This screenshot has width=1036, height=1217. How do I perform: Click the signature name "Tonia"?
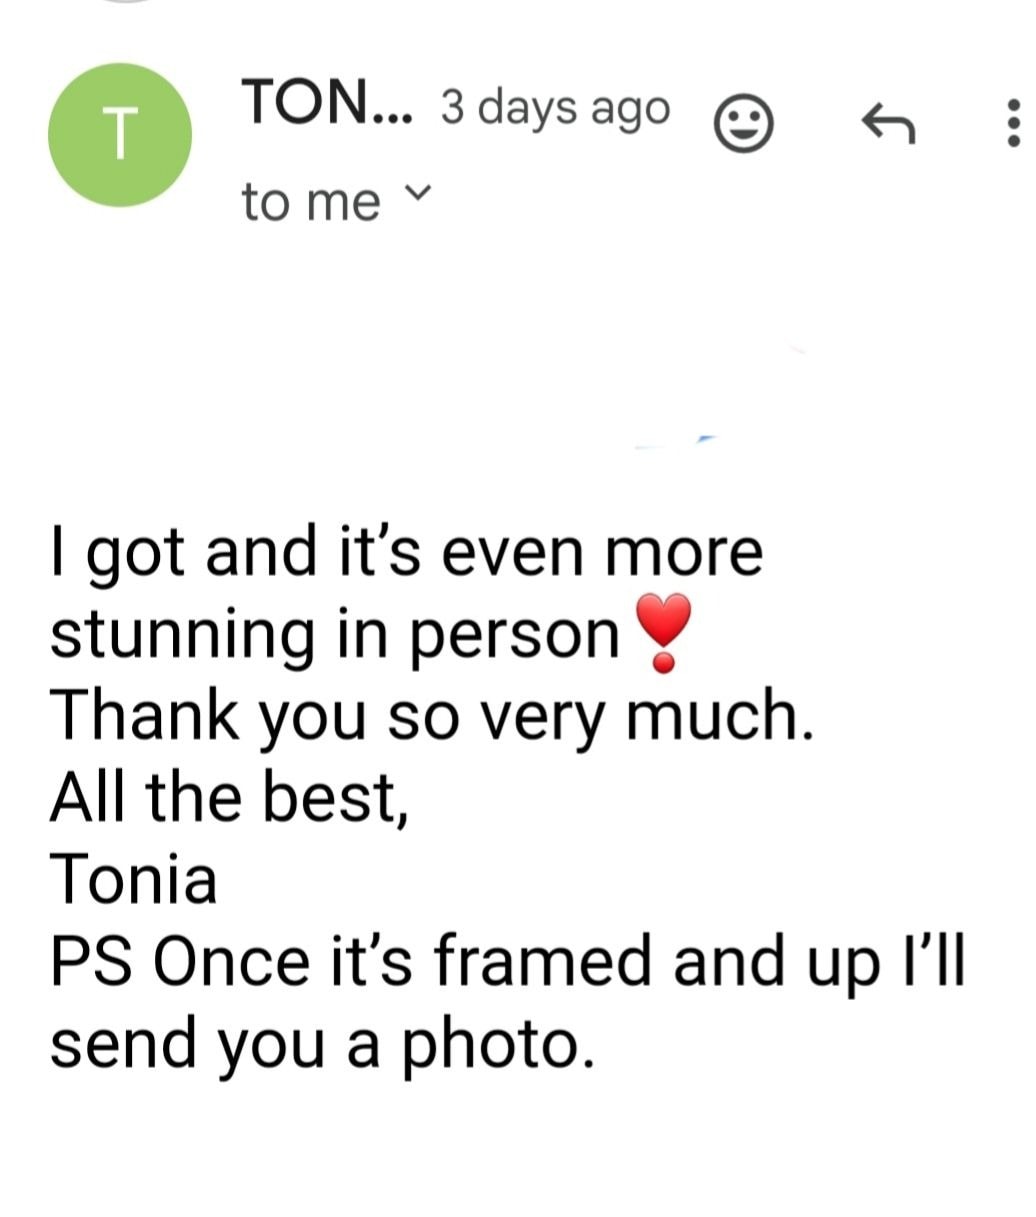[x=134, y=879]
